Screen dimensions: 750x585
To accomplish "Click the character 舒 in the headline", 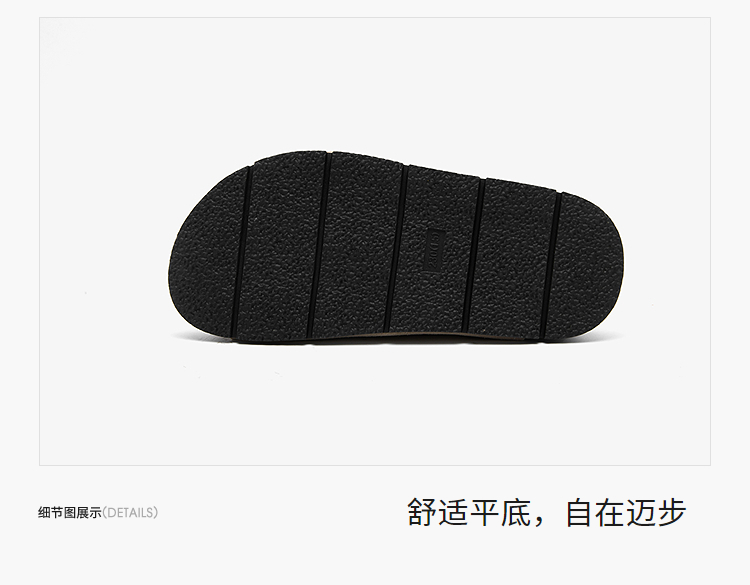I will coord(422,512).
